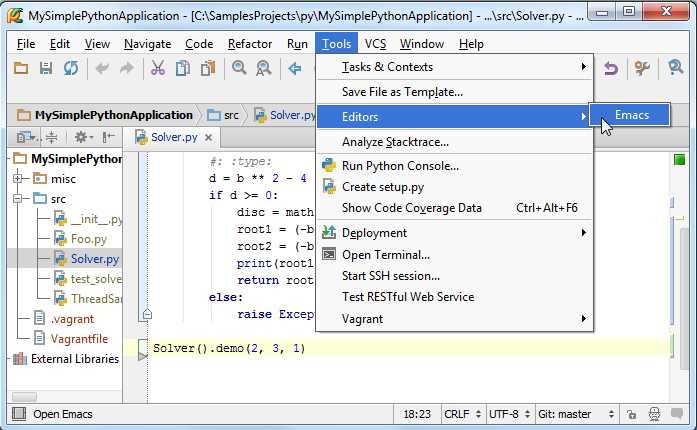Choose Analyze Stacktrace

pyautogui.click(x=455, y=142)
